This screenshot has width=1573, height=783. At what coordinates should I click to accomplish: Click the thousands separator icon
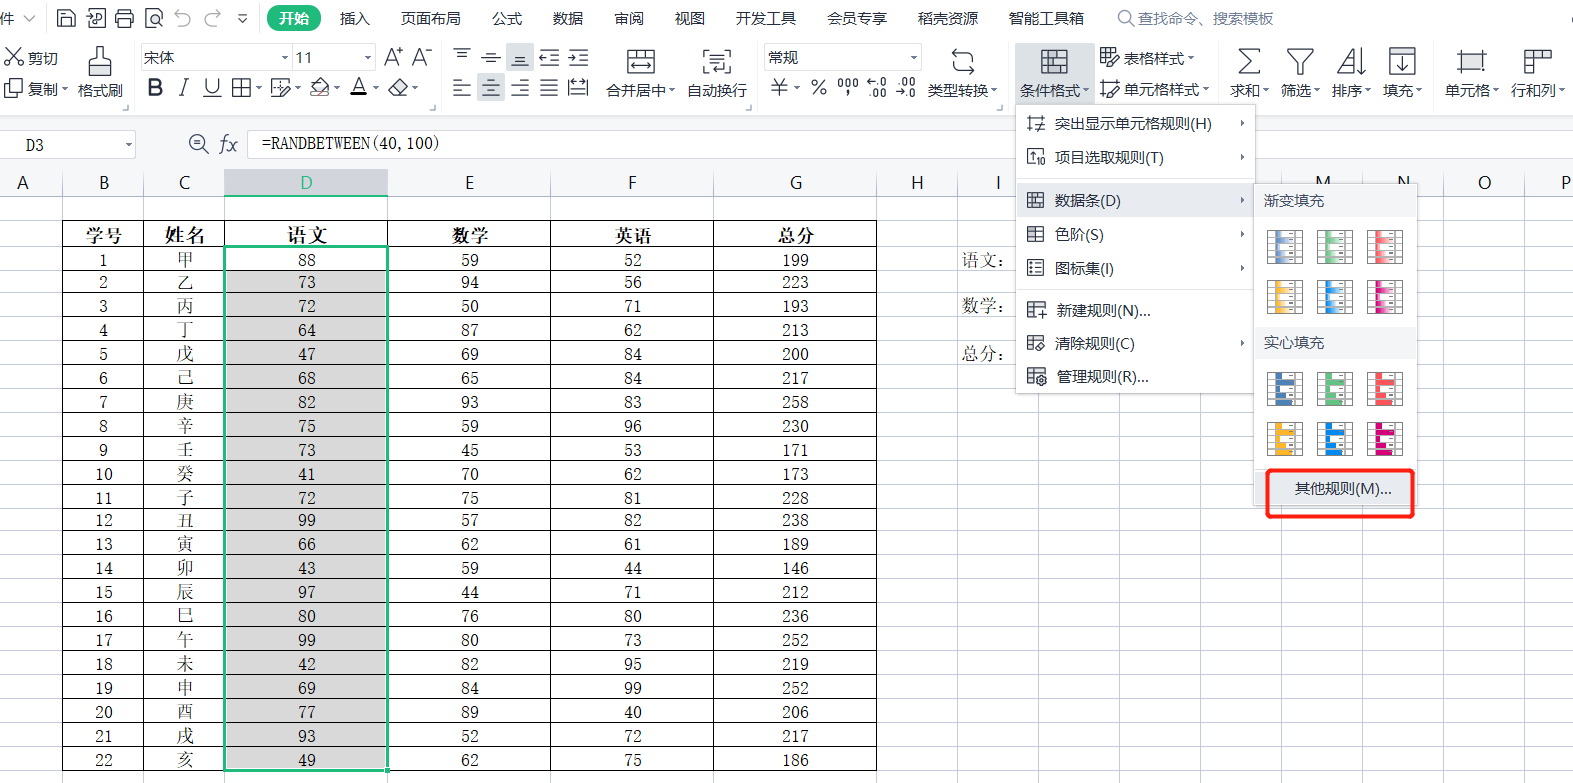tap(848, 88)
